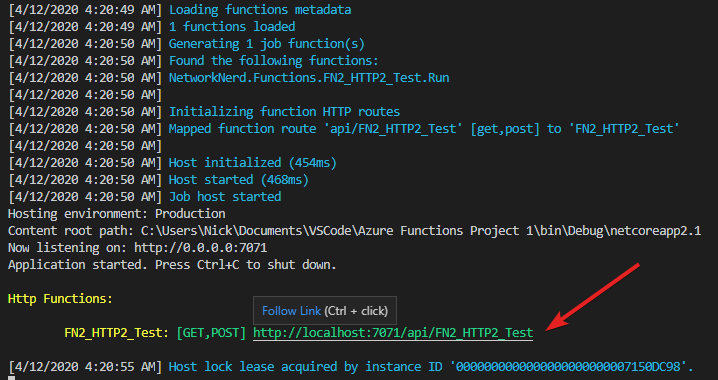Click 'Generating 1 job function(s)' text

pos(267,44)
